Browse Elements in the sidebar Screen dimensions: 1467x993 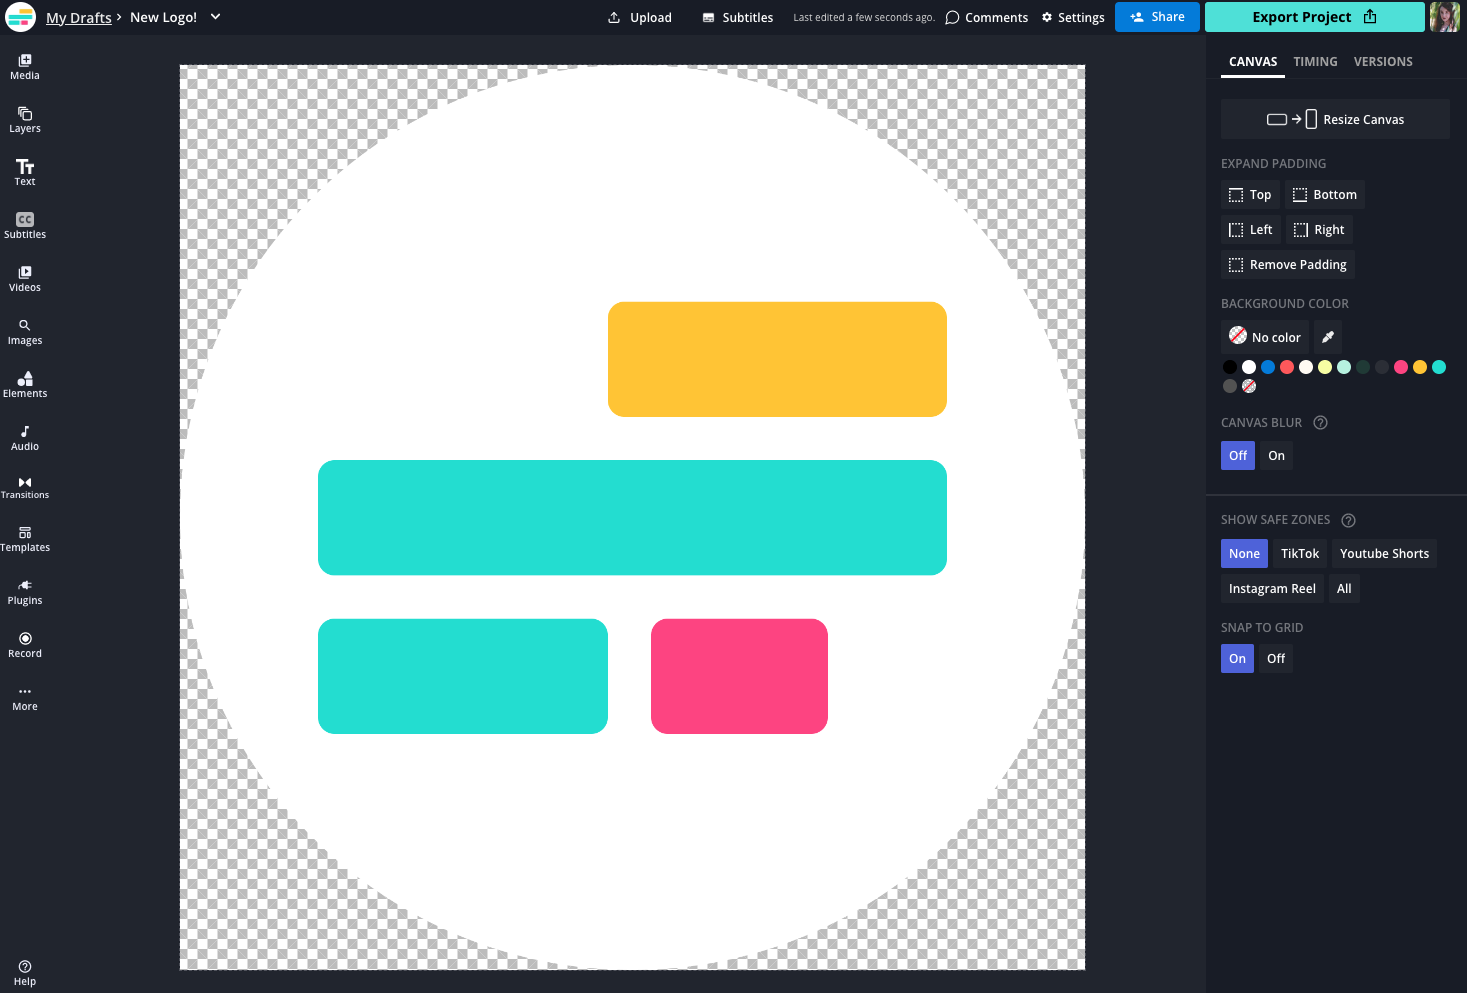coord(24,384)
